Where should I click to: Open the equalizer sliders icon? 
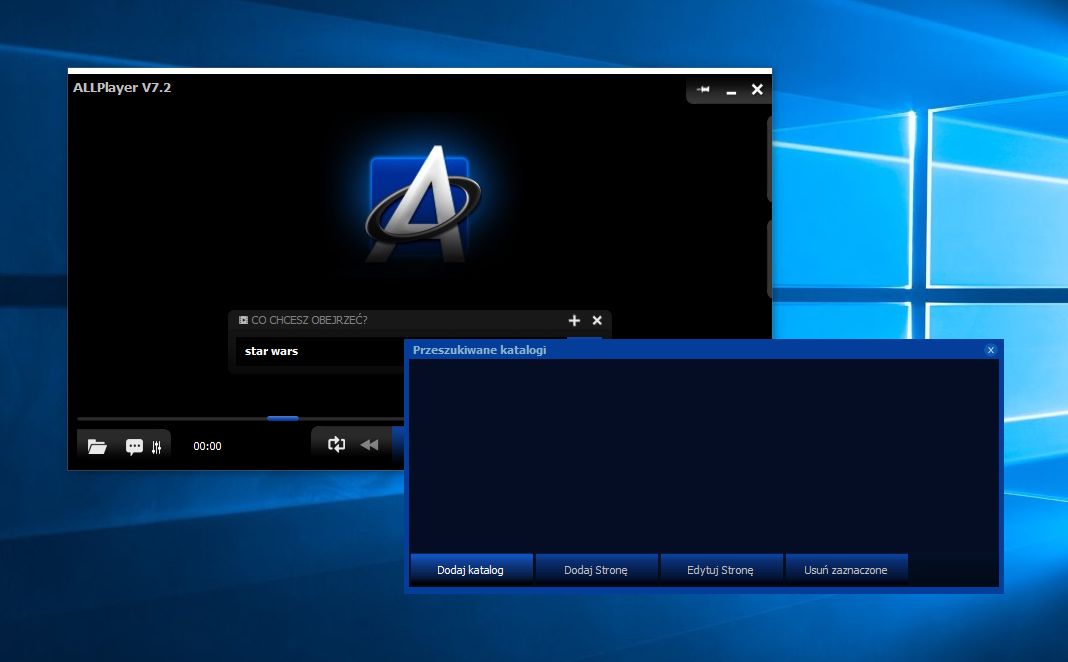(156, 447)
